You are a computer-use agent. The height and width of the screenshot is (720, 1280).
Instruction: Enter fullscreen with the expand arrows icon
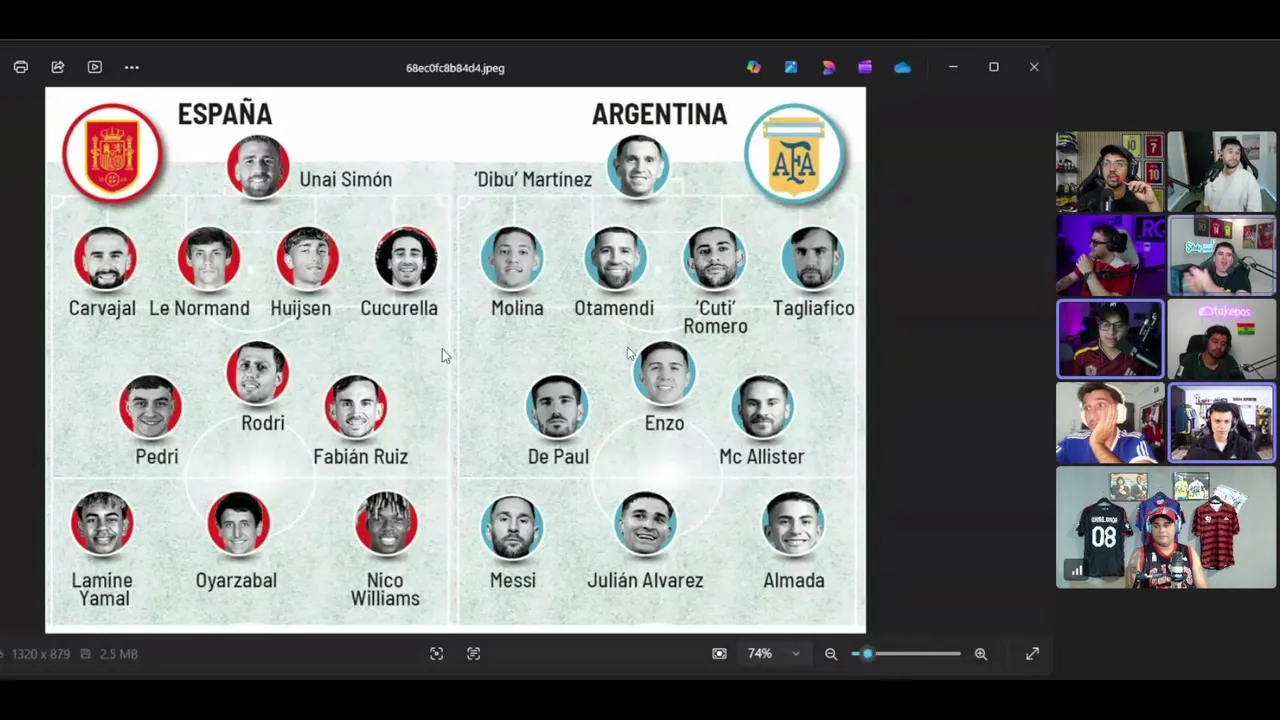point(1033,653)
